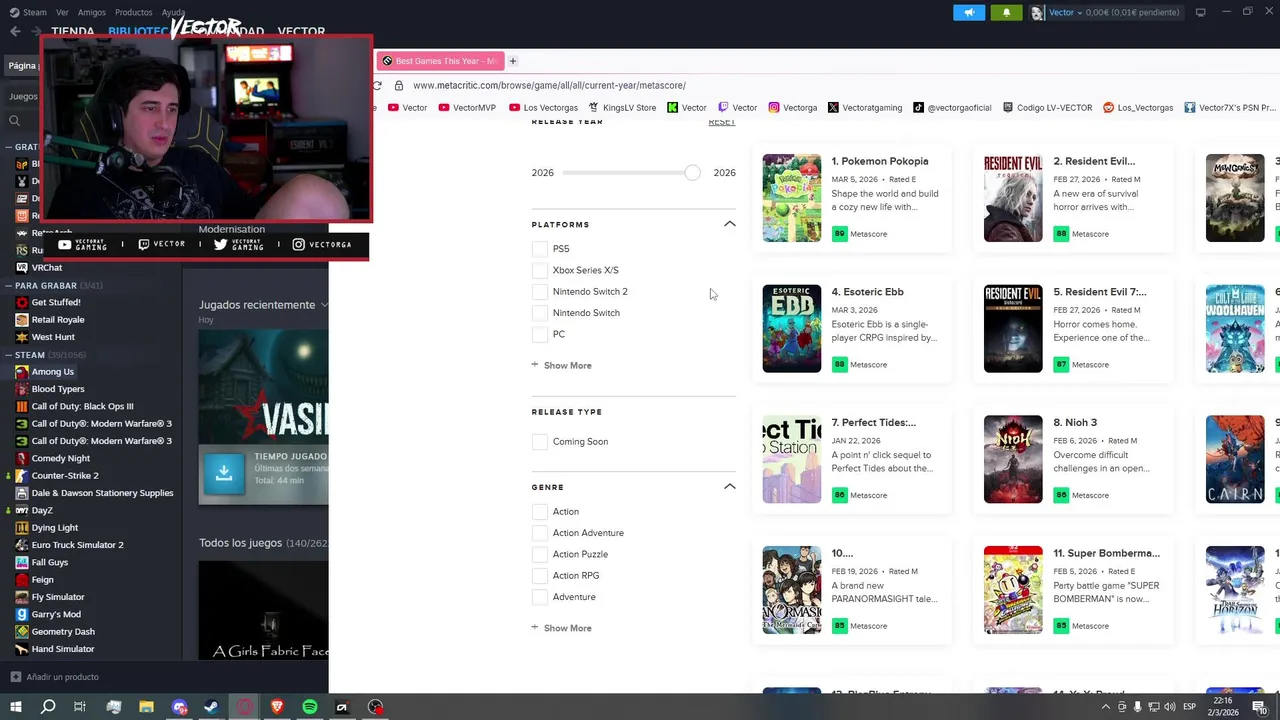
Task: Check the Action Puzzle genre checkbox
Action: point(540,554)
